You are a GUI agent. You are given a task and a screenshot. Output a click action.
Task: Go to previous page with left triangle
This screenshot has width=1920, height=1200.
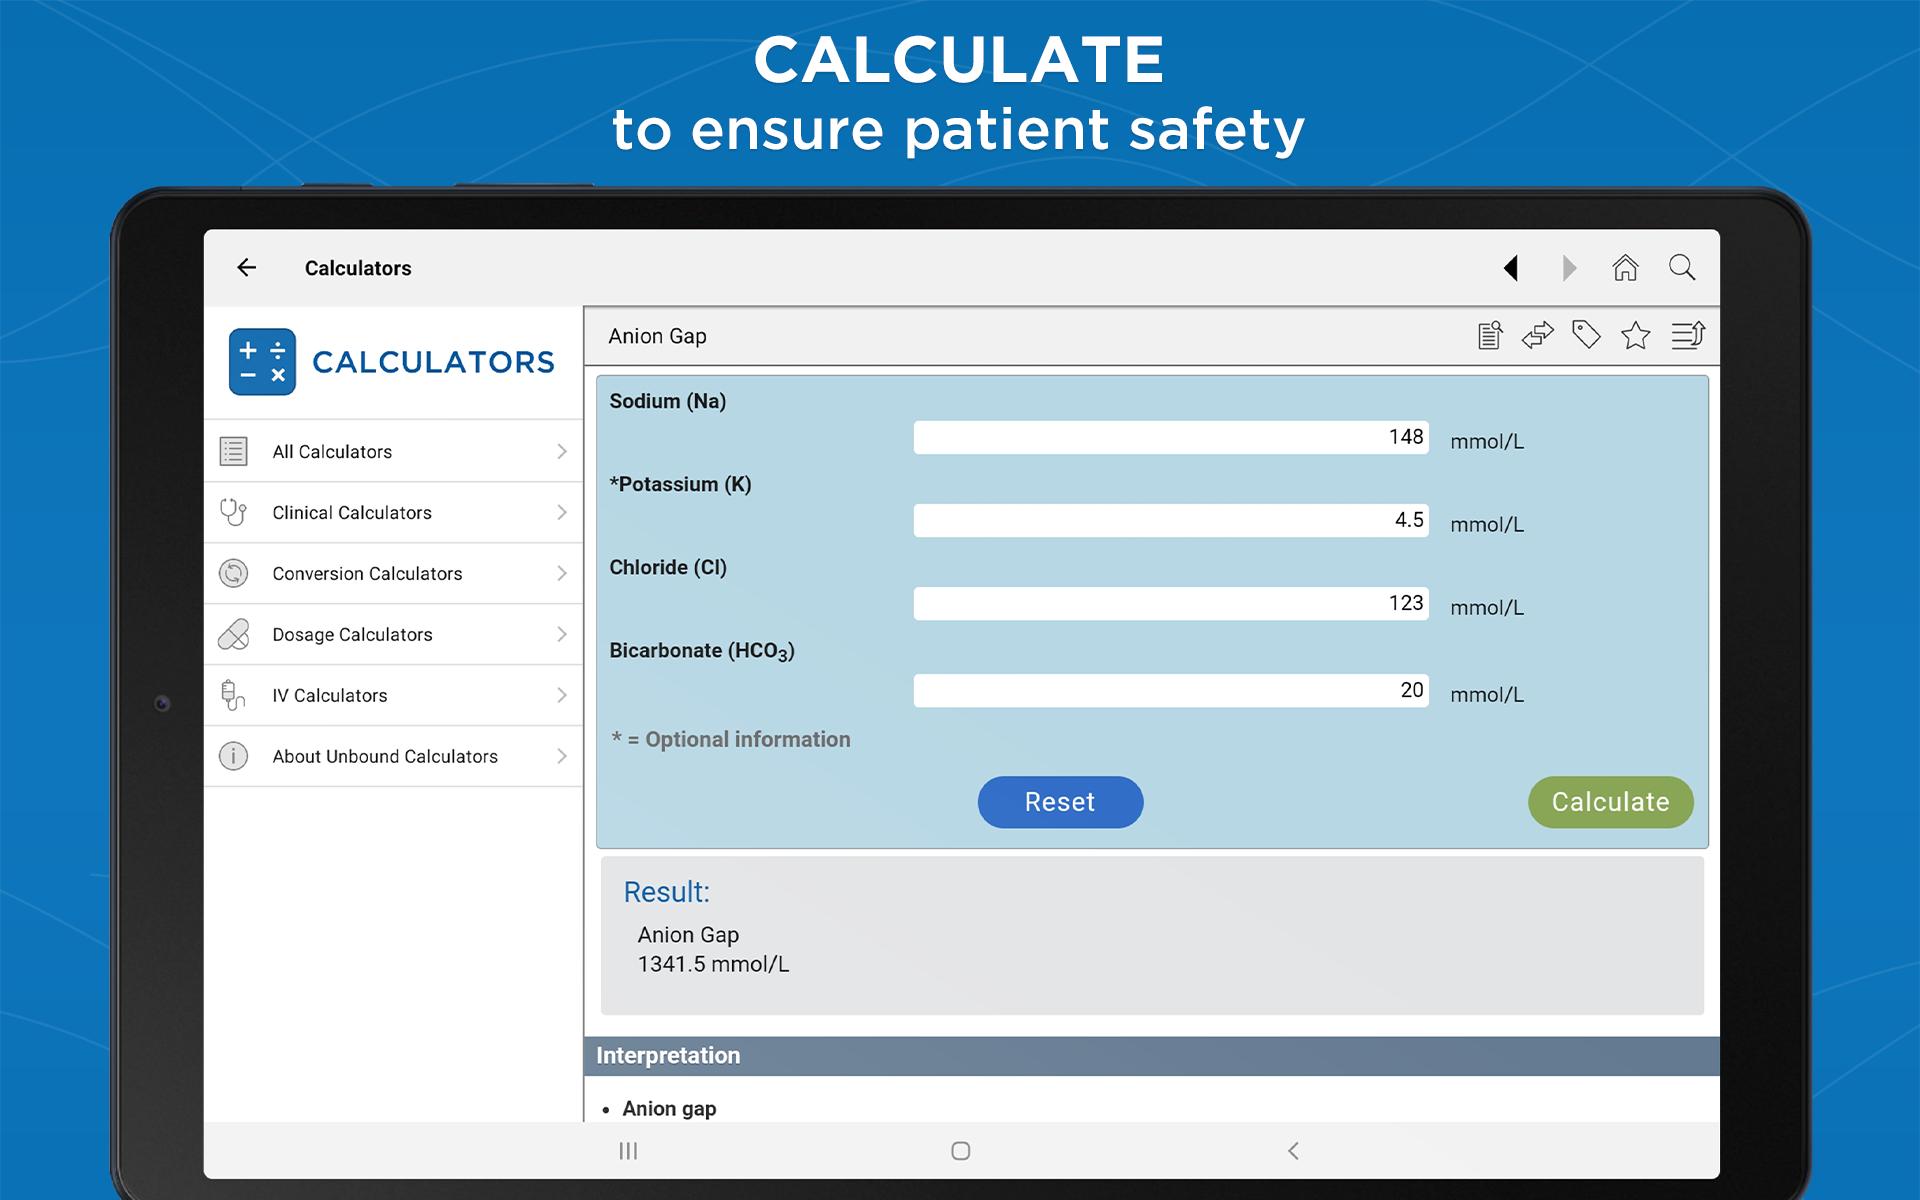1511,268
